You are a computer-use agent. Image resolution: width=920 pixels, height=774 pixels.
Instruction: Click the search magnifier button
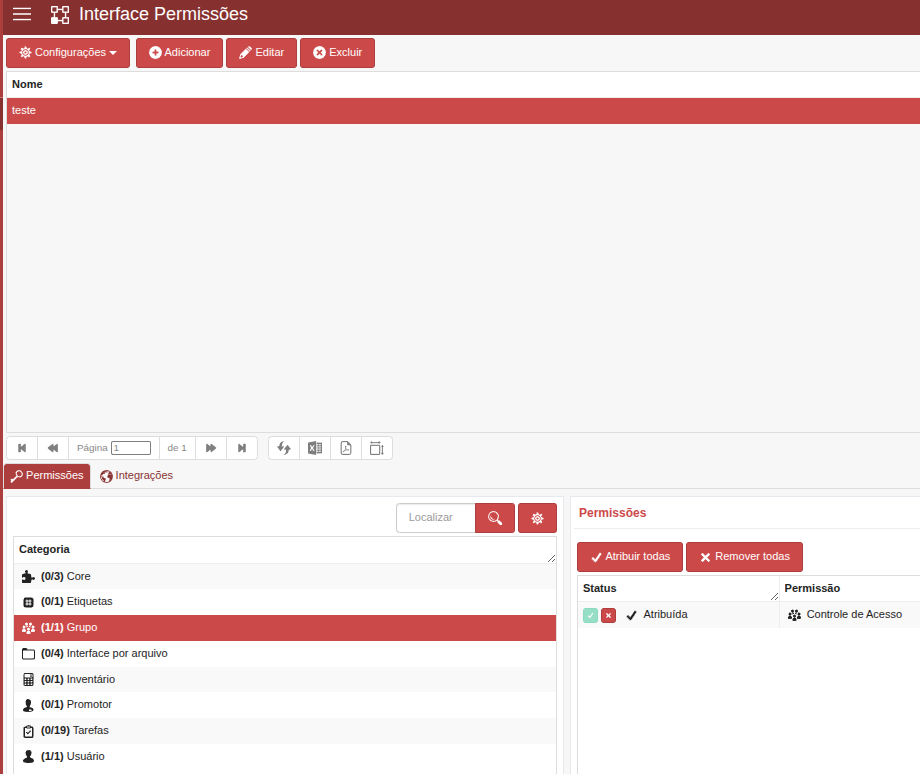[x=495, y=518]
